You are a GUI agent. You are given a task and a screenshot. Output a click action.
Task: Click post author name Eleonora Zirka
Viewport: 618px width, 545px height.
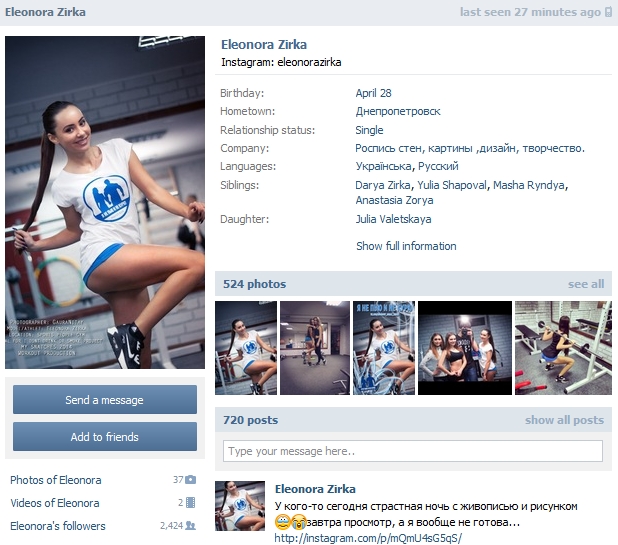pos(315,489)
